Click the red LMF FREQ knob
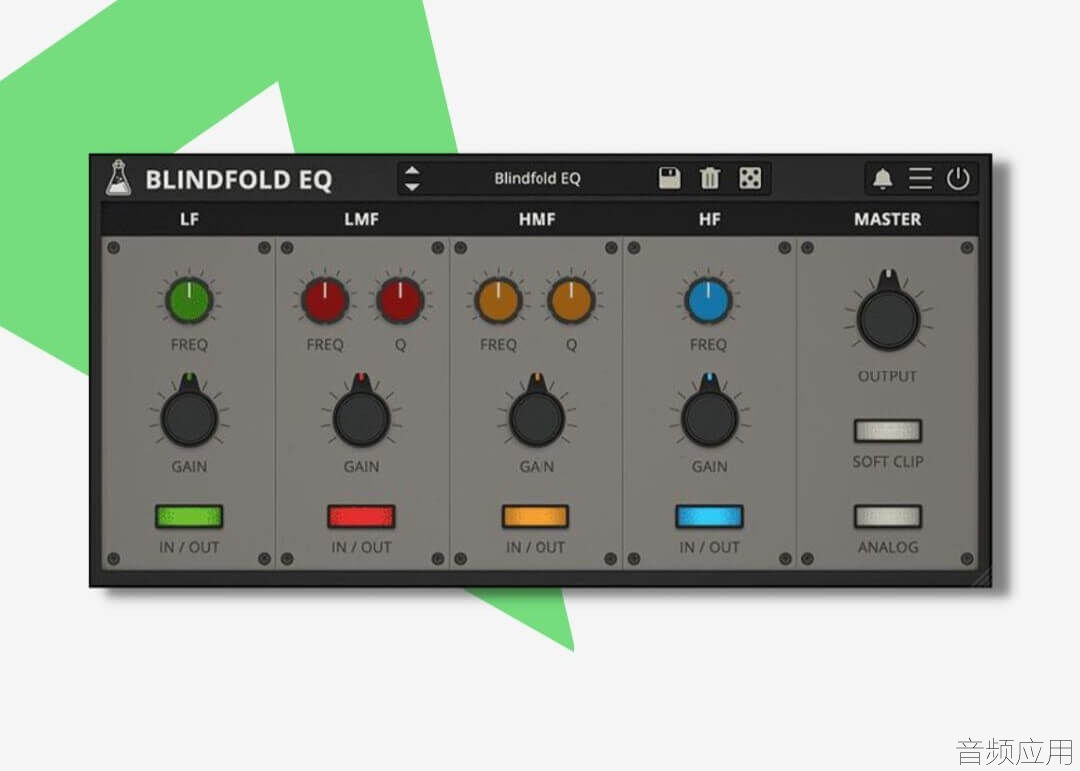 (x=324, y=300)
